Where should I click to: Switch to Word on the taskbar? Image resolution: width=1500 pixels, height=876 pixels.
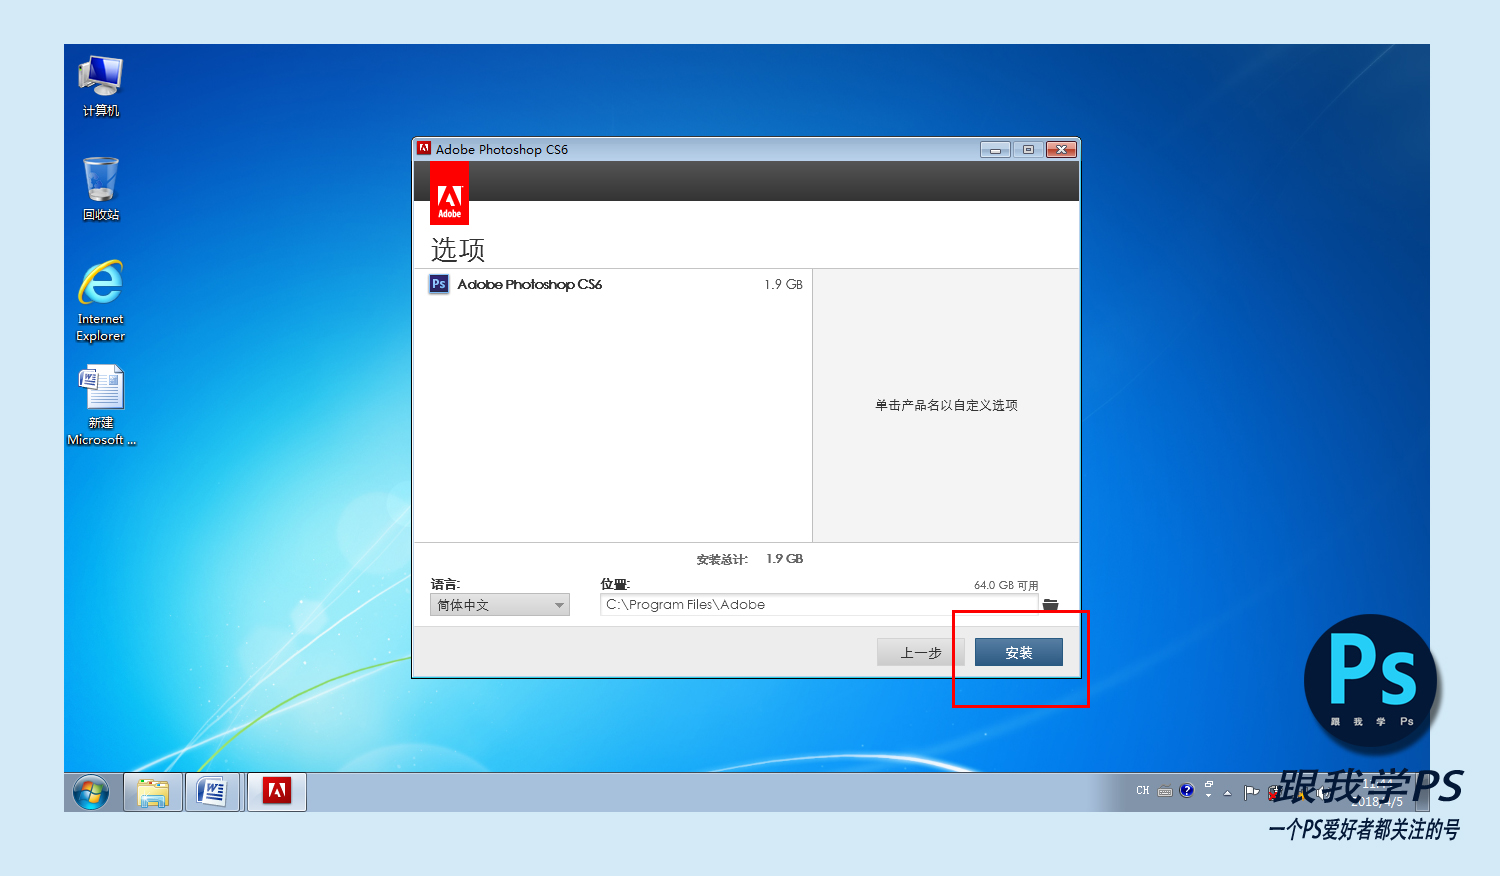click(x=213, y=792)
